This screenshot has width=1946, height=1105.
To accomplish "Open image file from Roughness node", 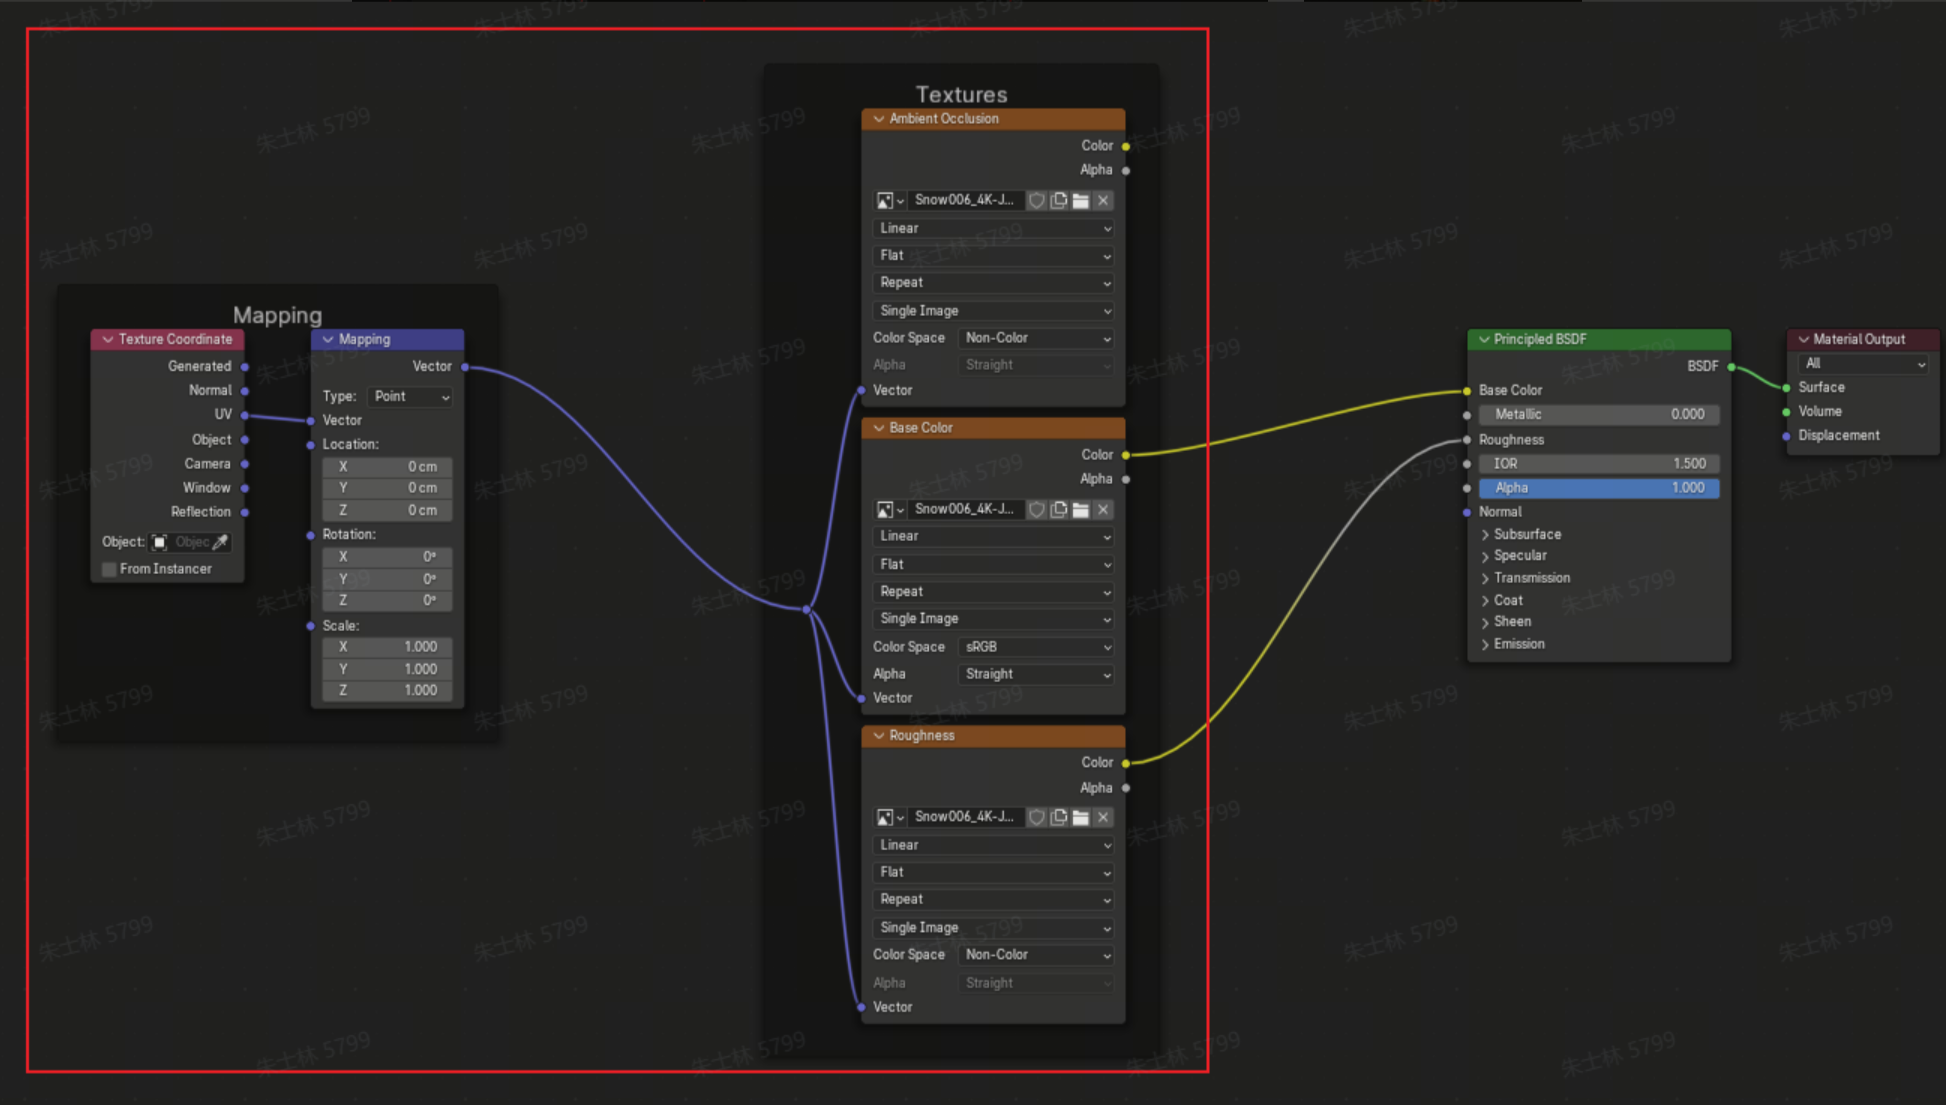I will 1081,818.
